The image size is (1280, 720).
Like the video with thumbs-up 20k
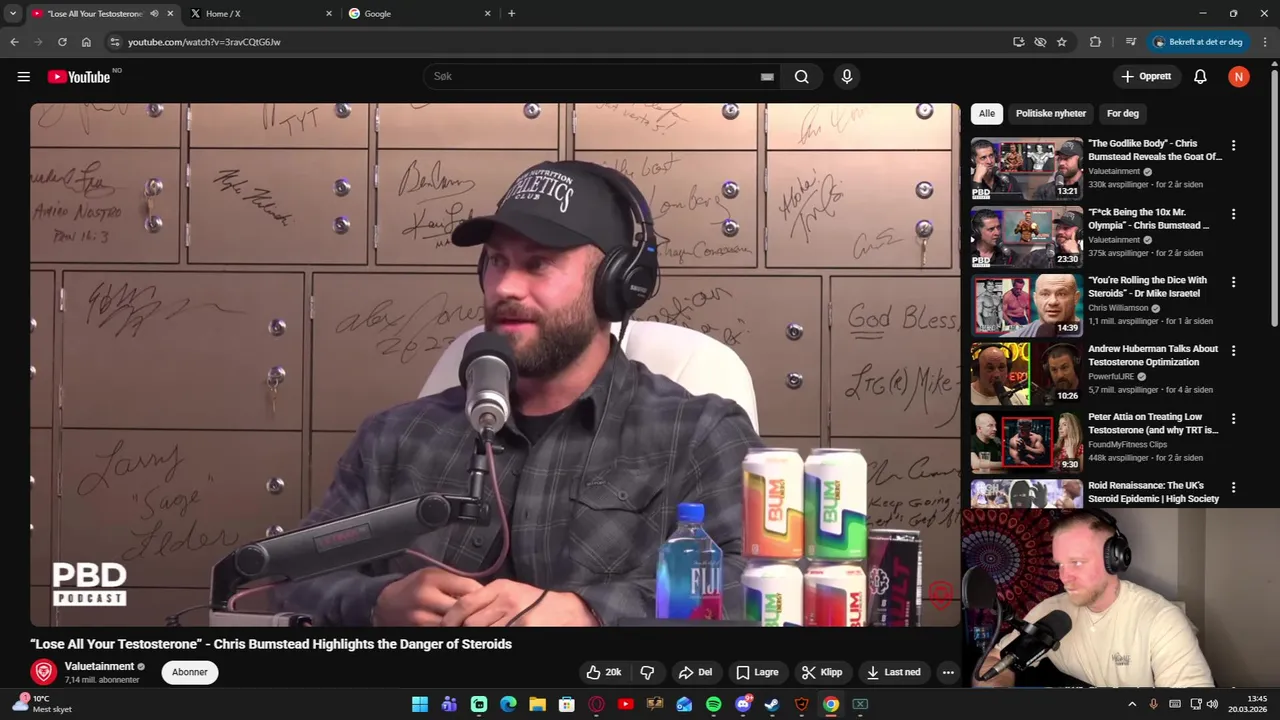click(x=603, y=672)
